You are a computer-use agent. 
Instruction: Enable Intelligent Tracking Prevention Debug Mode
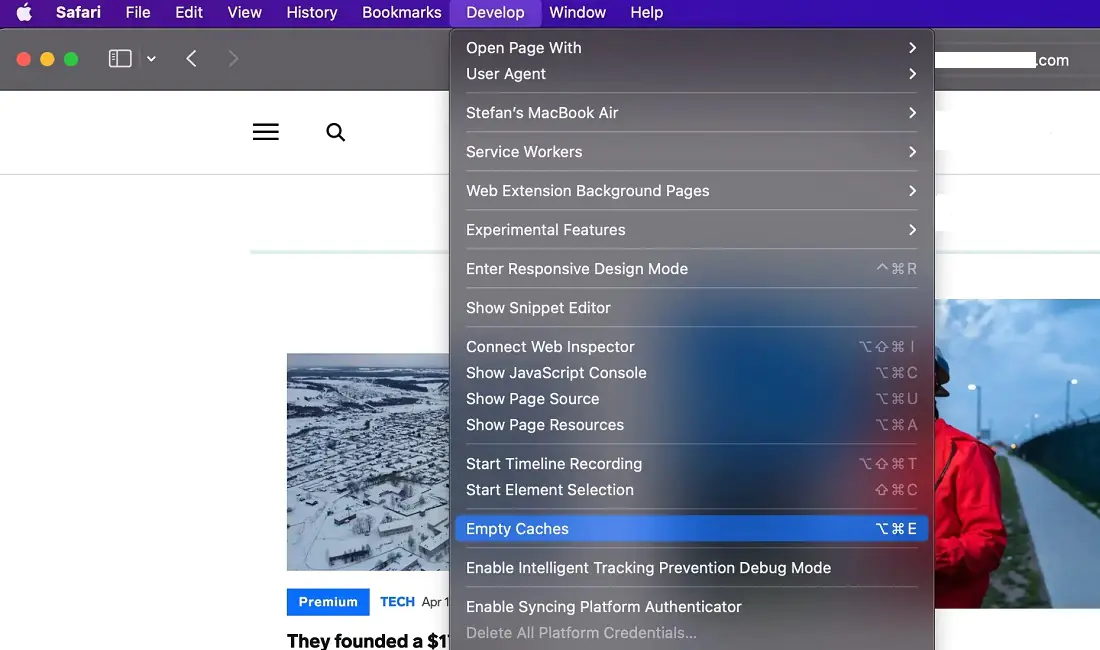(691, 568)
